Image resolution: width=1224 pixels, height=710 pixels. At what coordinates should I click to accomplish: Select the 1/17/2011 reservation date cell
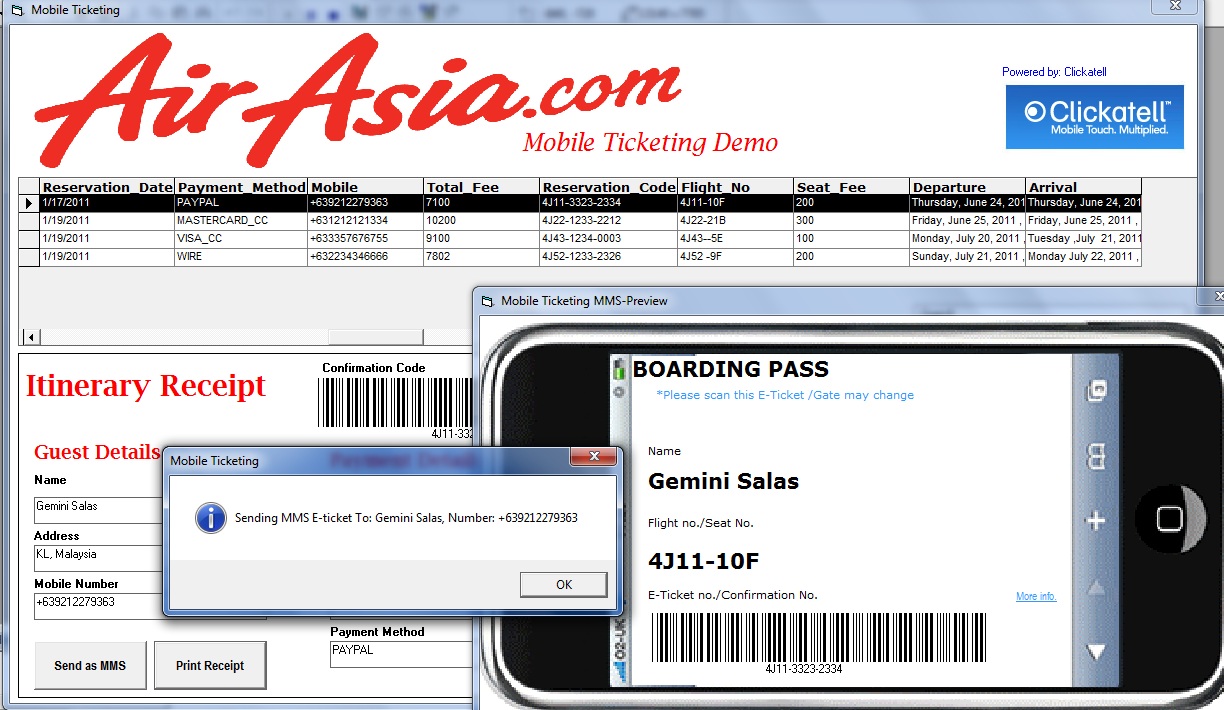pos(107,203)
